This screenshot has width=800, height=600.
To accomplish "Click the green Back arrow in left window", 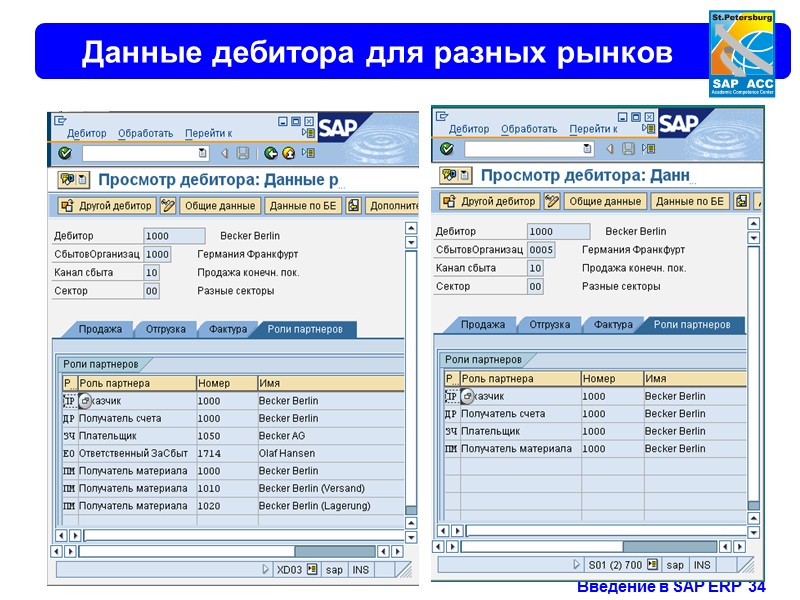I will [x=271, y=153].
